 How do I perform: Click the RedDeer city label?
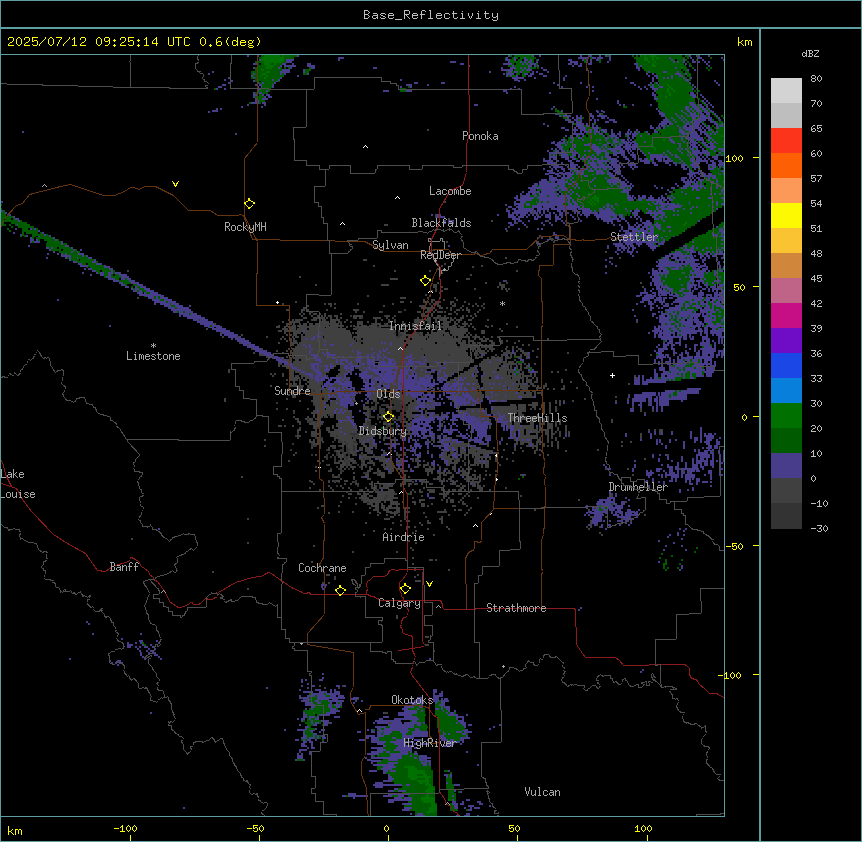(440, 255)
